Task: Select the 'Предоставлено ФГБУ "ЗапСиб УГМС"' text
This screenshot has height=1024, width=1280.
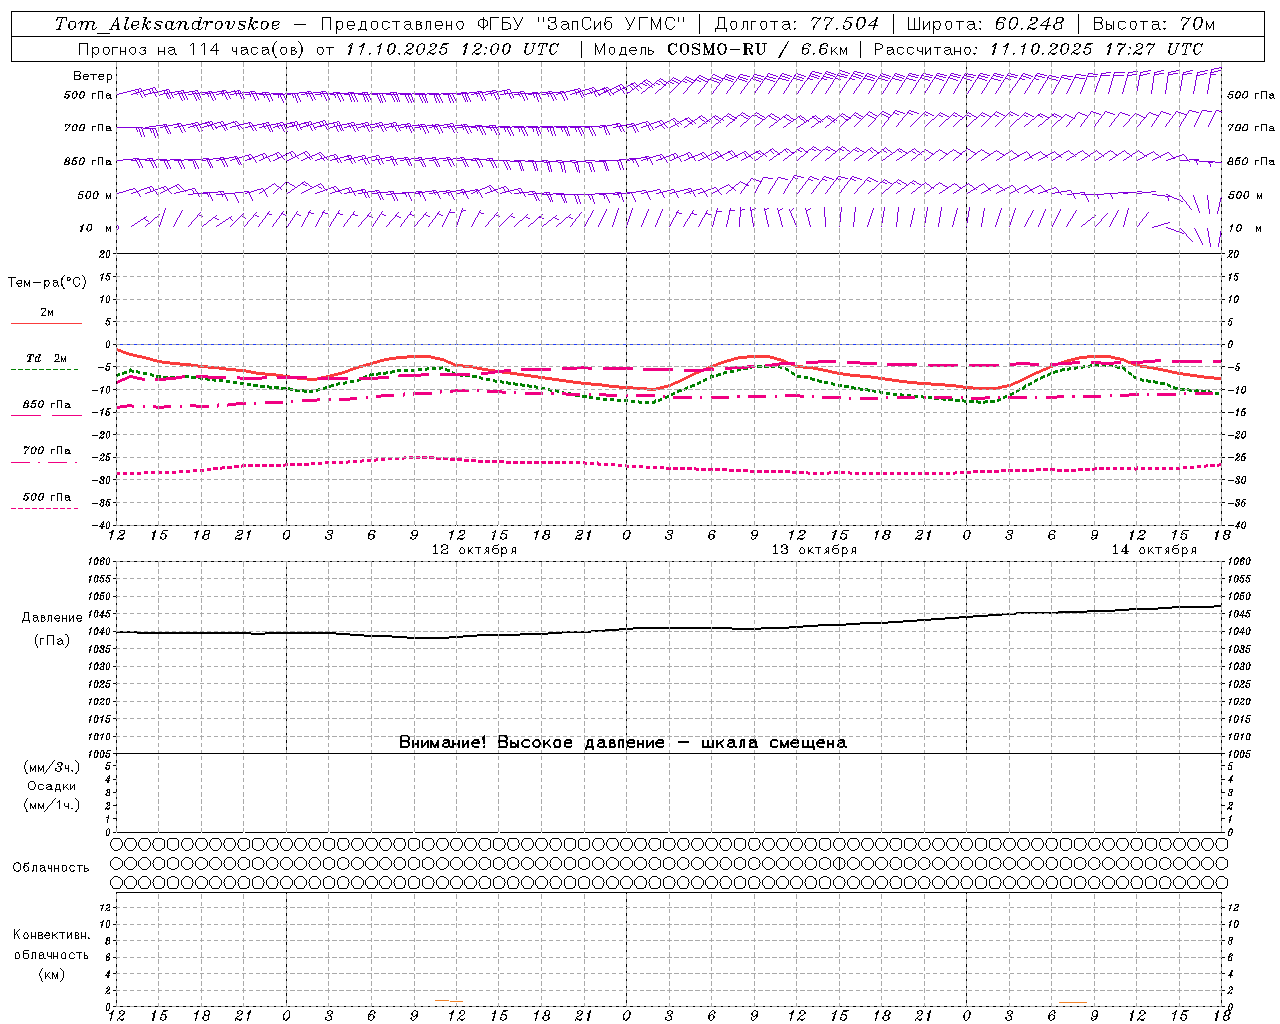Action: (x=503, y=24)
